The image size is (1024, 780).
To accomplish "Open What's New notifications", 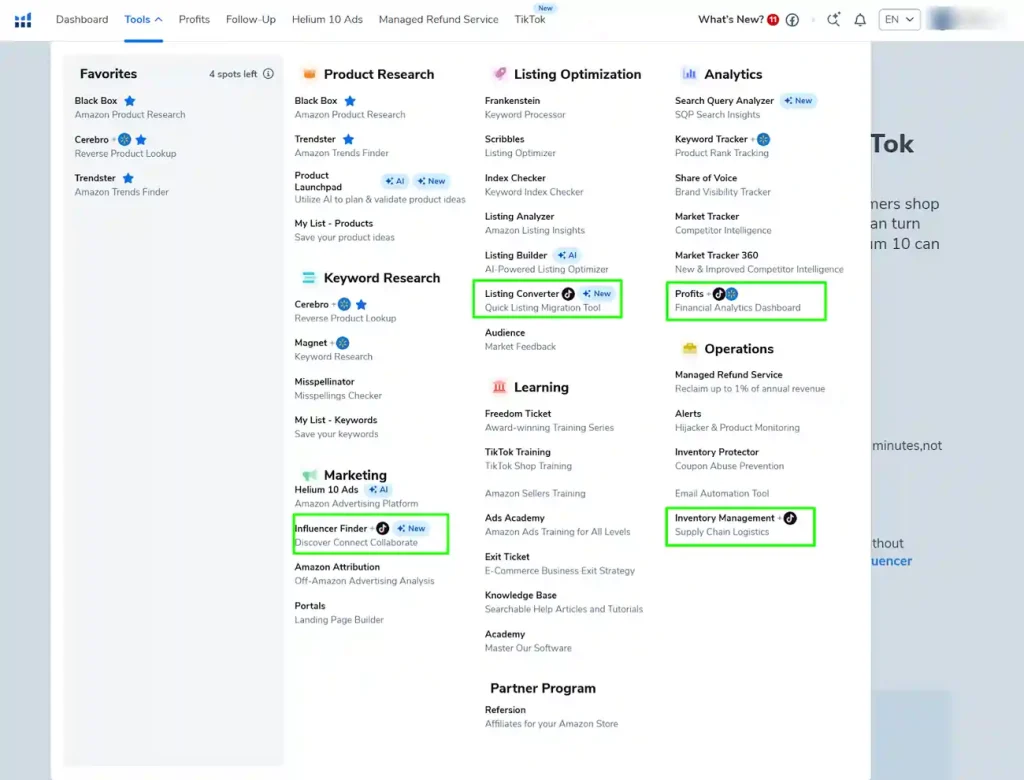I will [x=738, y=20].
